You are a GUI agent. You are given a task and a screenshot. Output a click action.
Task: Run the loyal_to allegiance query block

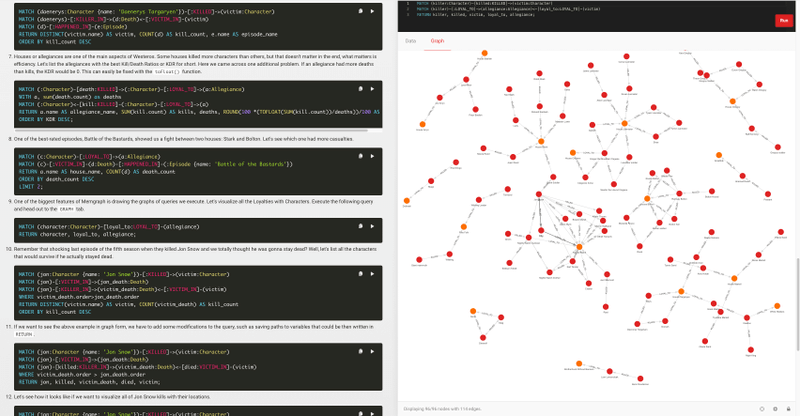coord(373,226)
